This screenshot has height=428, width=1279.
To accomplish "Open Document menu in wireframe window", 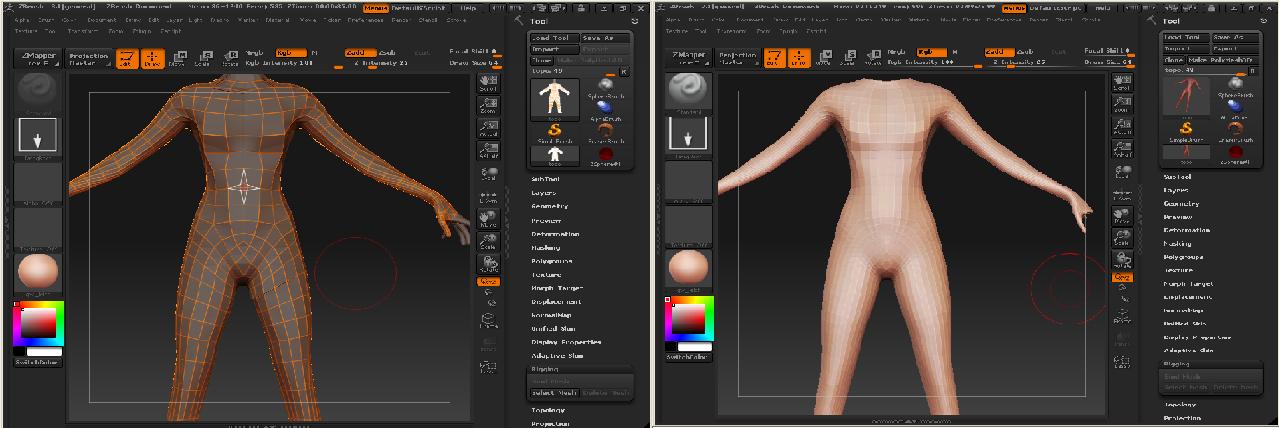I will (101, 19).
